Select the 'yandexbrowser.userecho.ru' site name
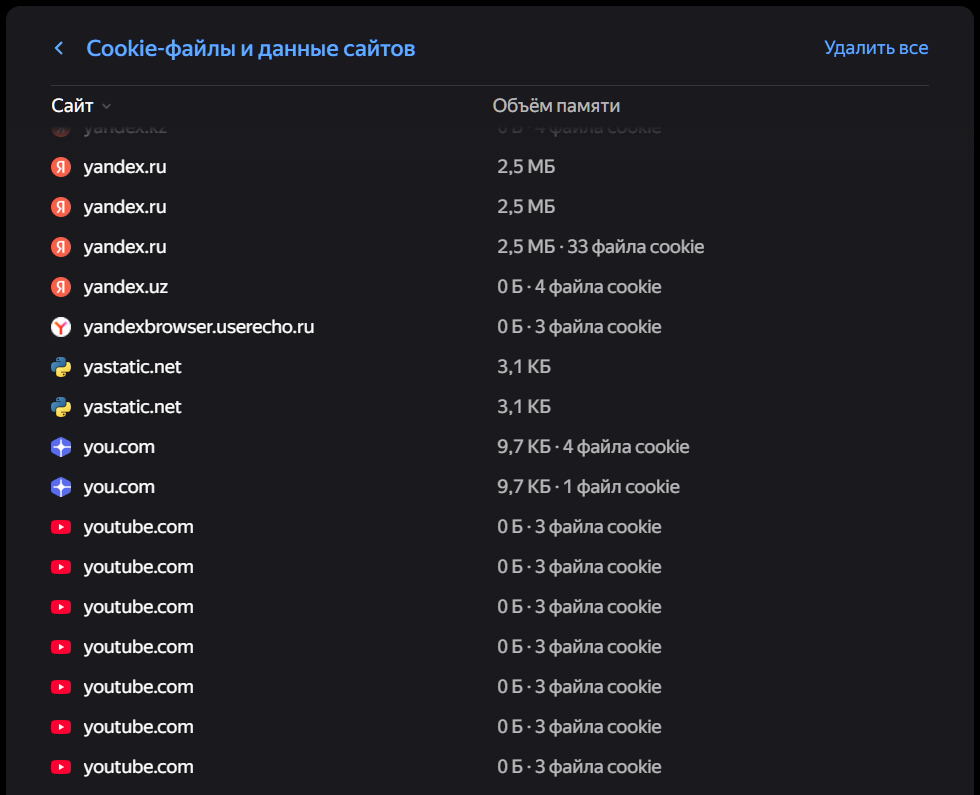Image resolution: width=980 pixels, height=795 pixels. pos(199,327)
